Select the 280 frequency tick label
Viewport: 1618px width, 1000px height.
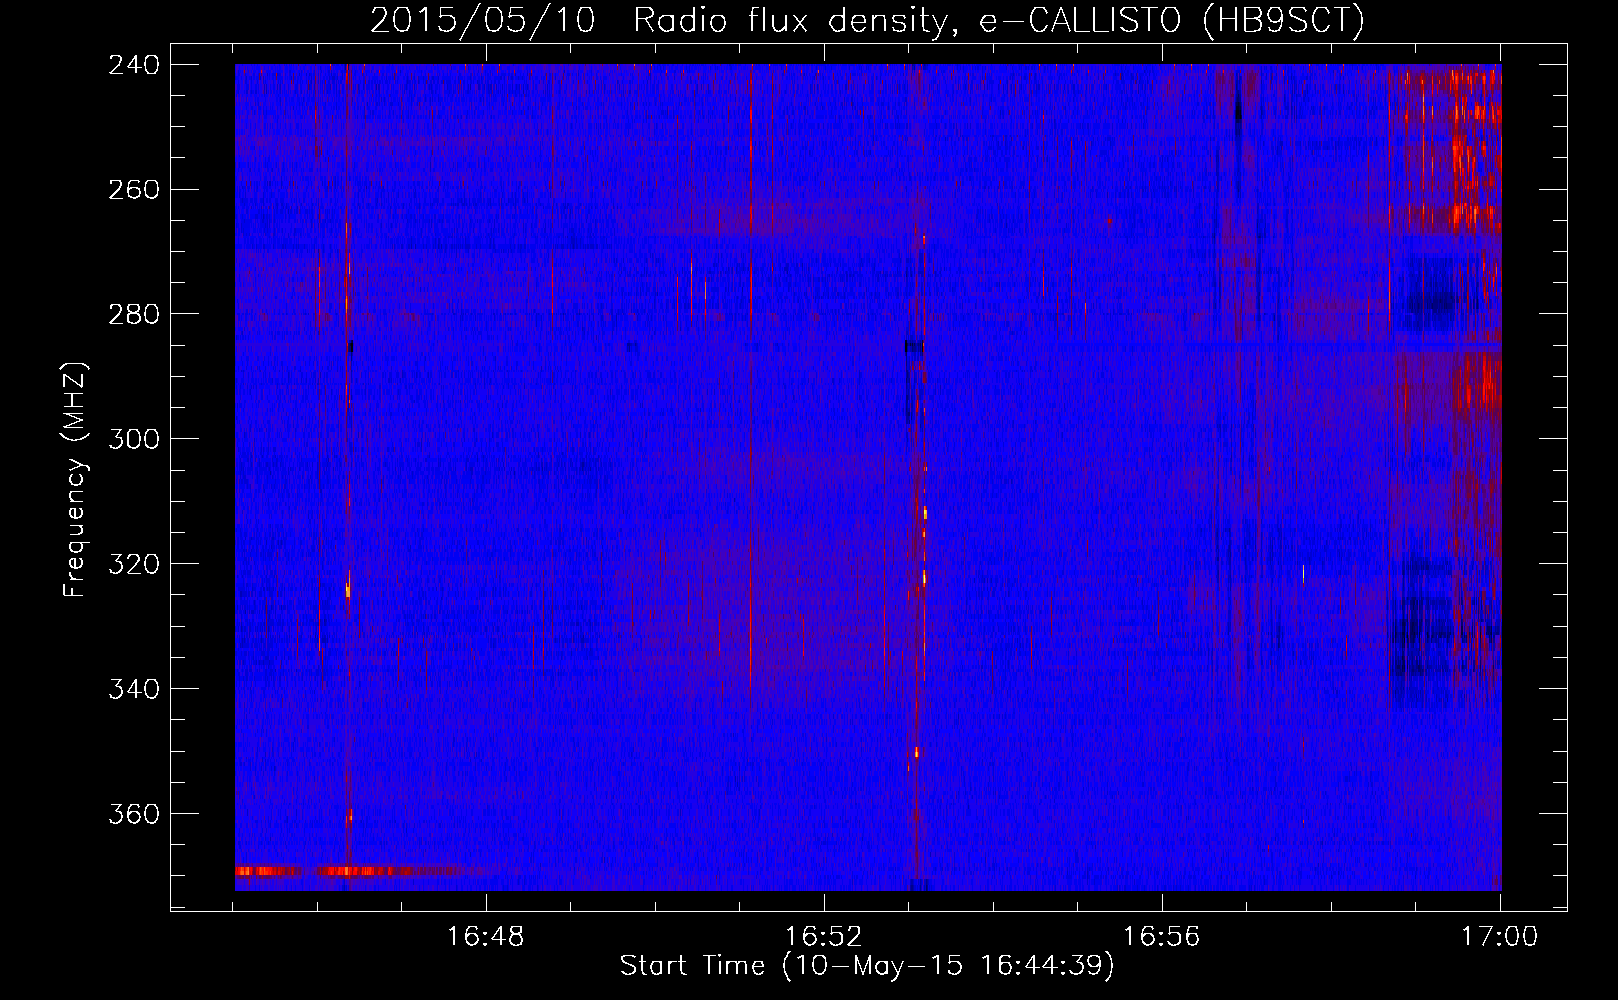(x=134, y=315)
